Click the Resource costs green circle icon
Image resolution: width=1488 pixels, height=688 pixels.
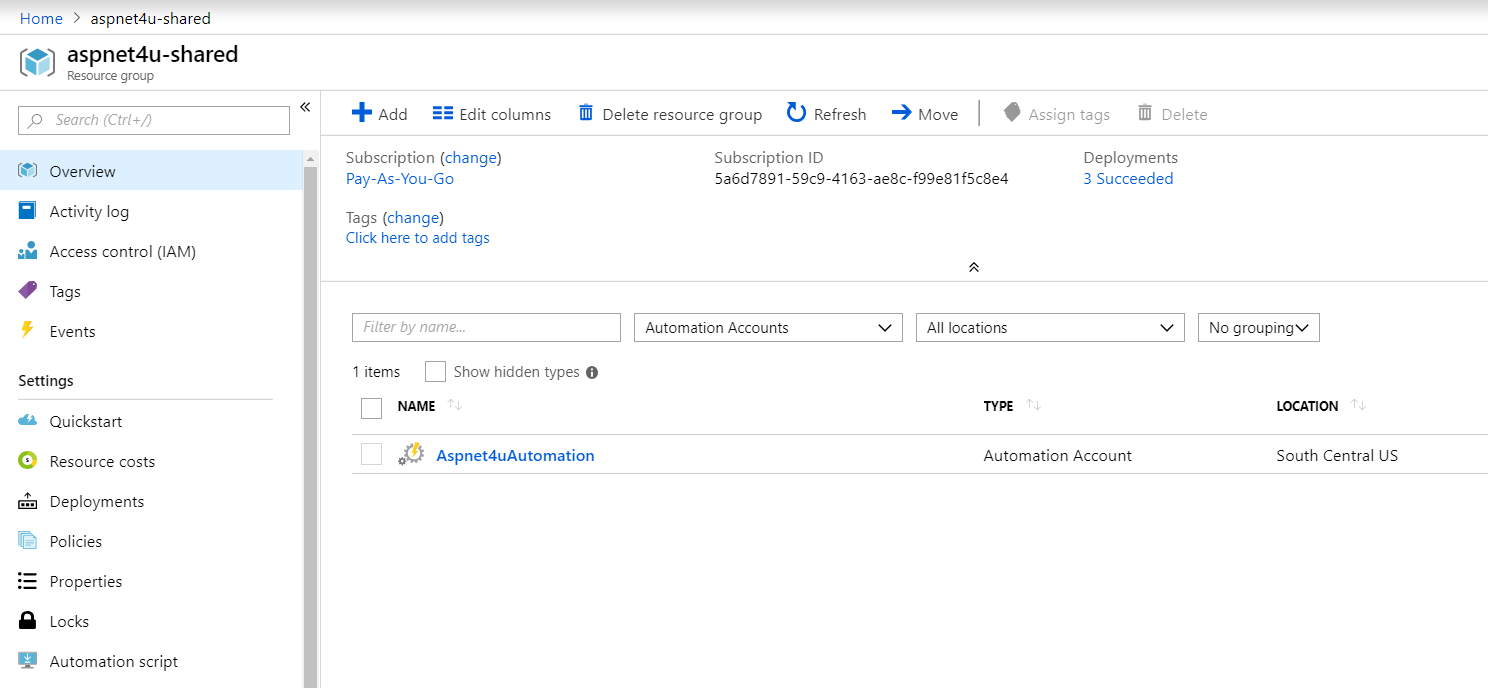point(28,461)
